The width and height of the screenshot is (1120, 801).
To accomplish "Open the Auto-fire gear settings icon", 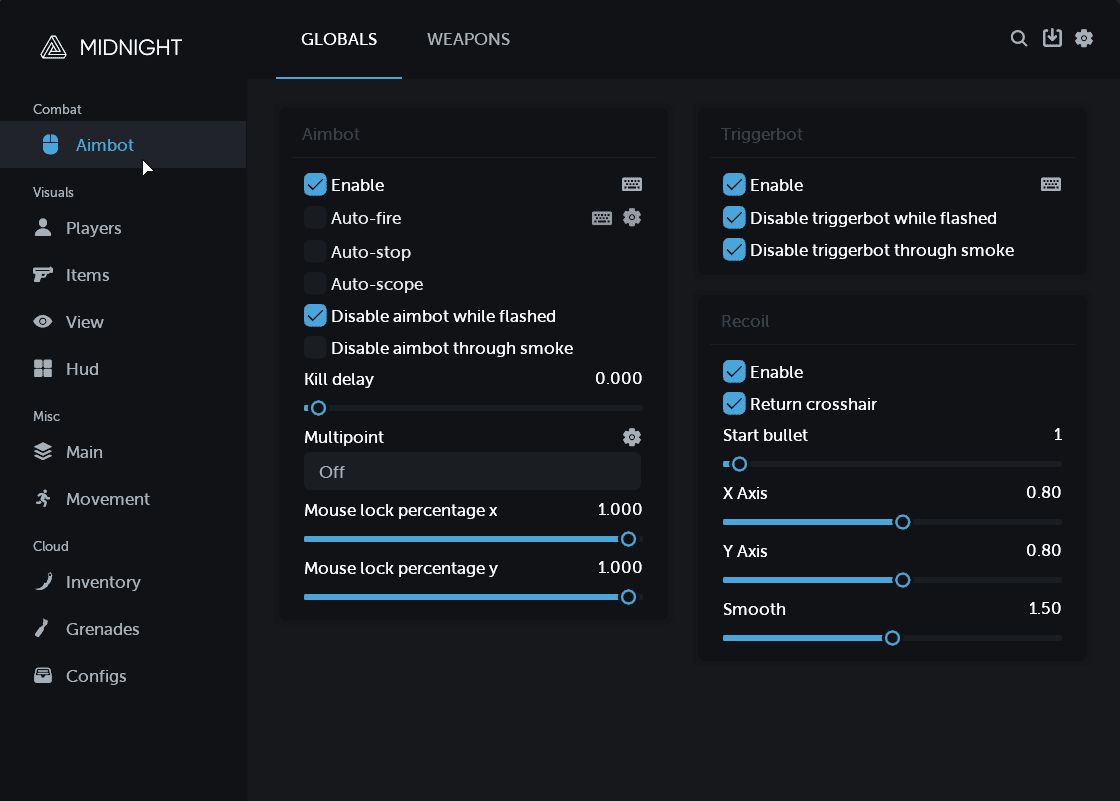I will pyautogui.click(x=632, y=217).
